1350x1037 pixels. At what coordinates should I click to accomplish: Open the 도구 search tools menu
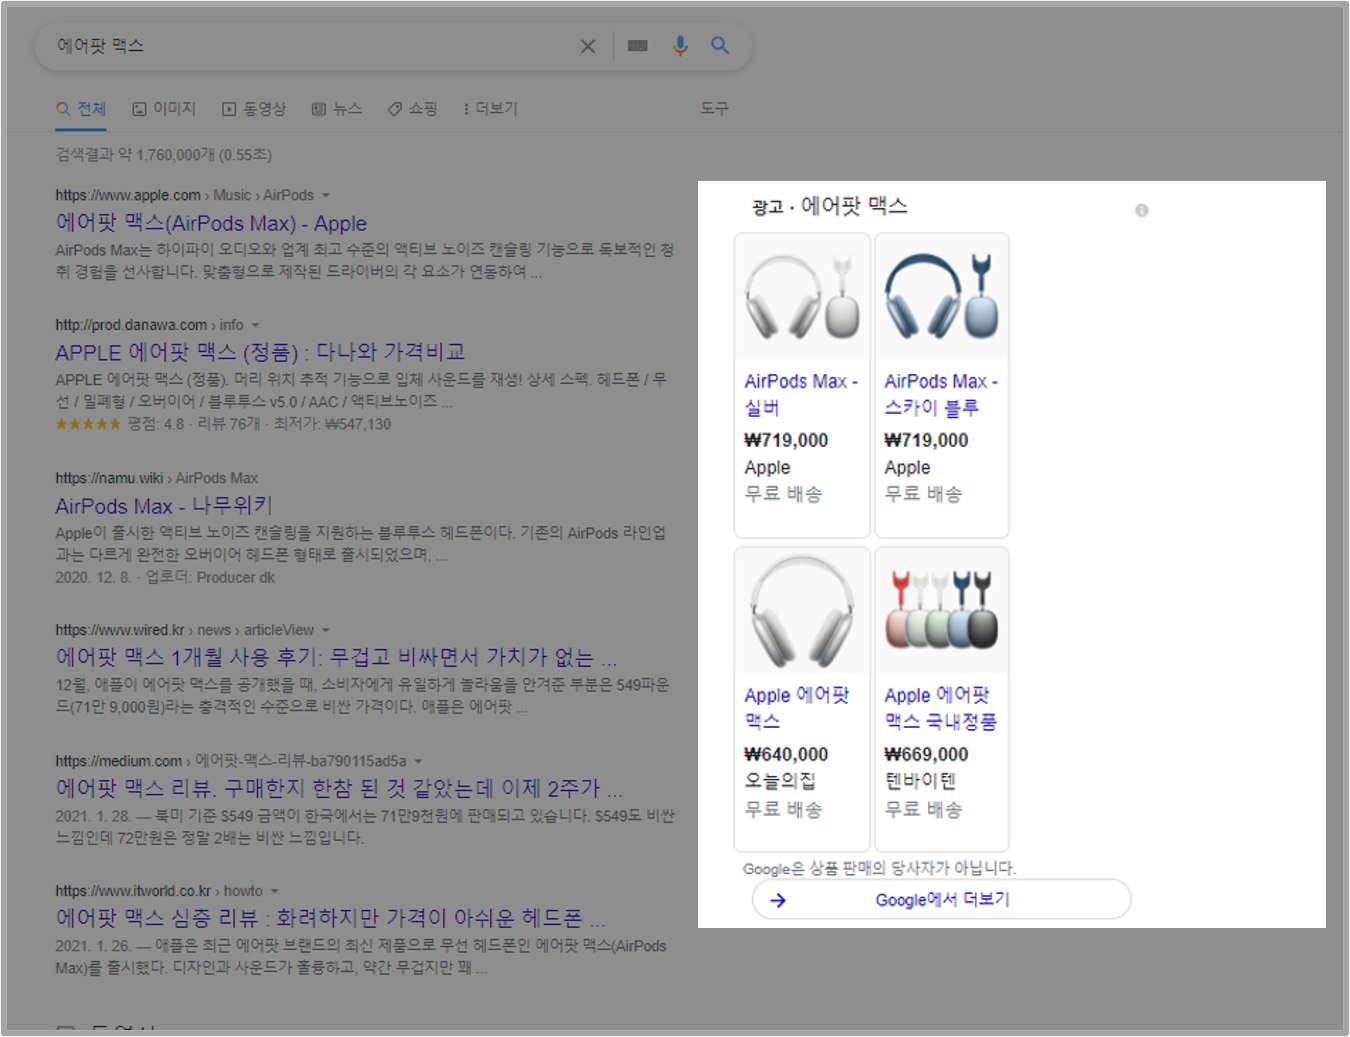pos(715,108)
